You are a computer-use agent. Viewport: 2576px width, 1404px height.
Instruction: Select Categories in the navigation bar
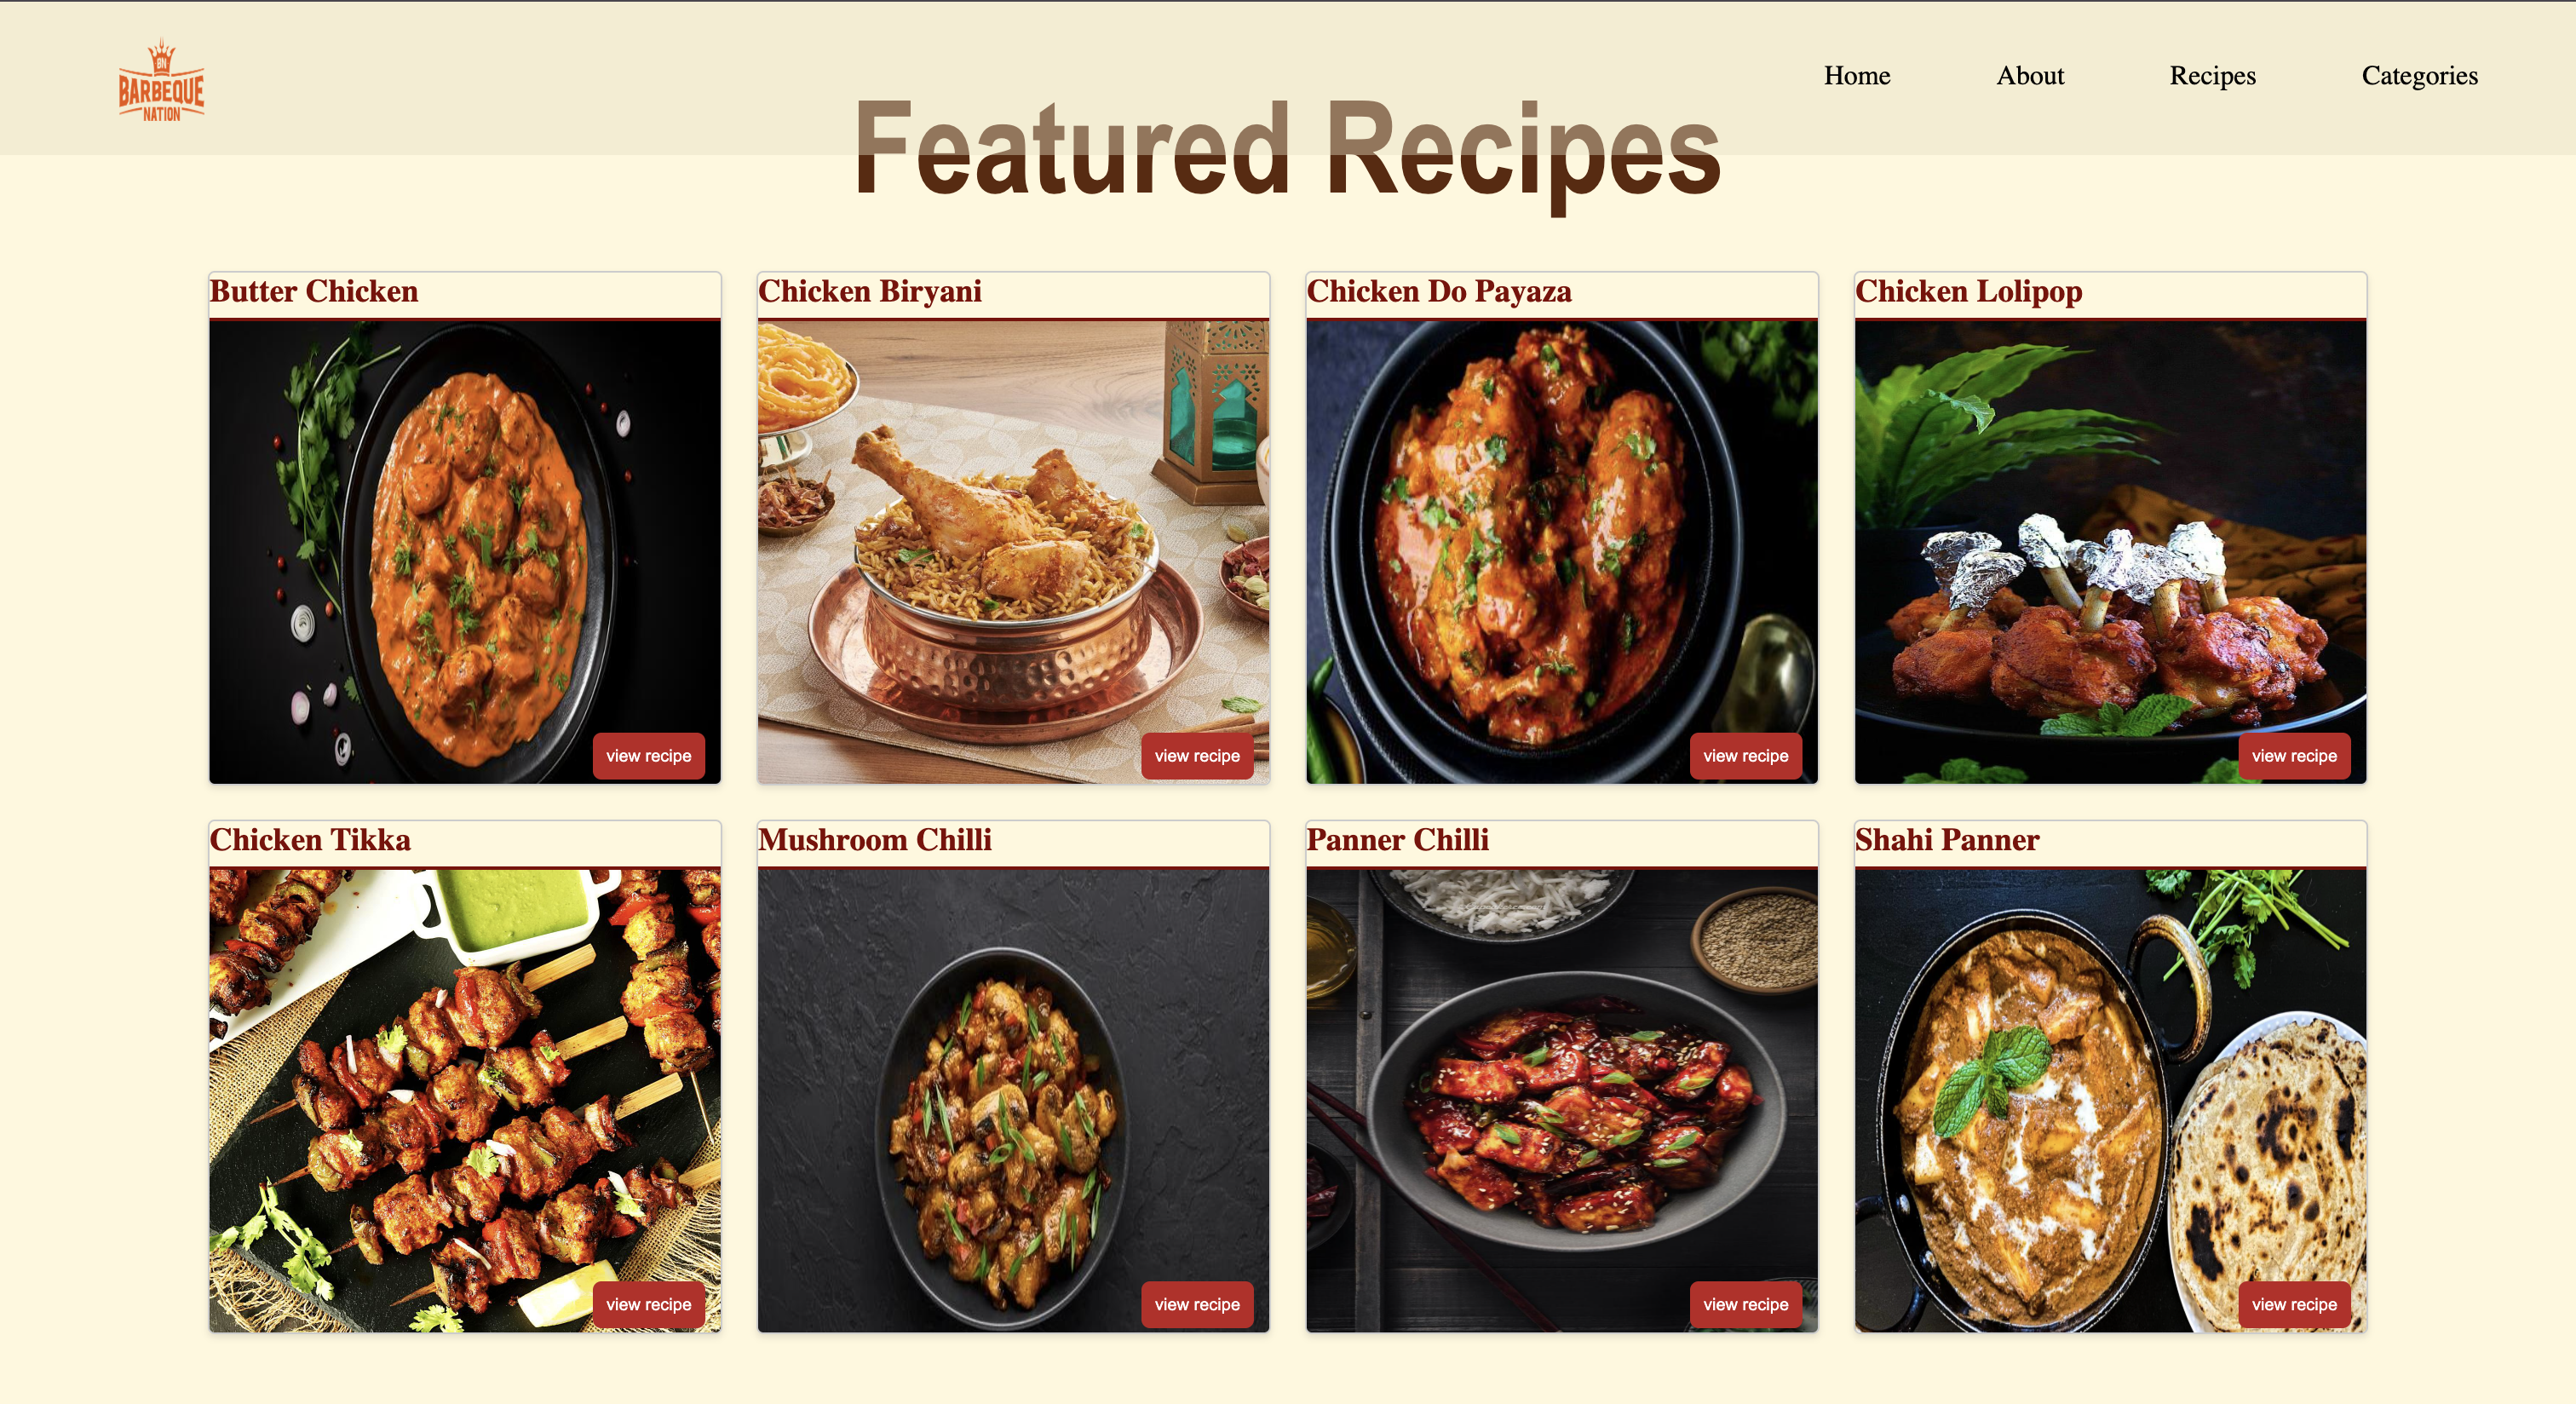tap(2419, 76)
